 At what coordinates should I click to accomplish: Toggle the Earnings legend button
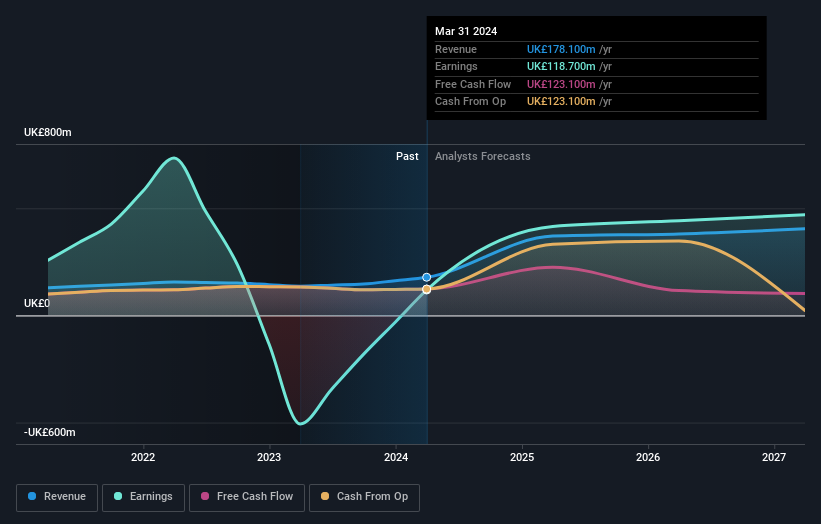(143, 497)
